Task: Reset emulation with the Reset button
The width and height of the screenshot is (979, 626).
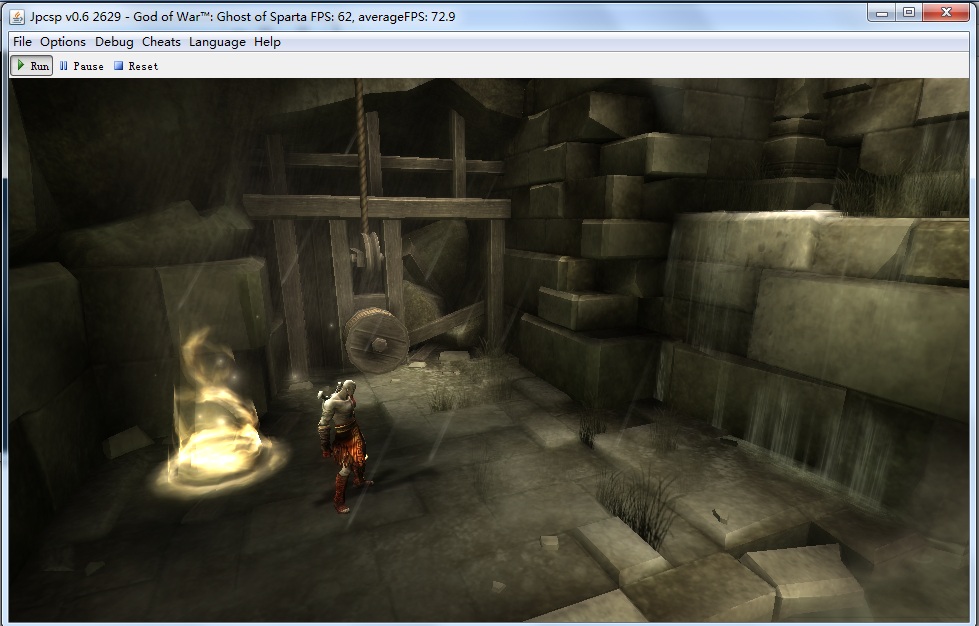Action: 135,66
